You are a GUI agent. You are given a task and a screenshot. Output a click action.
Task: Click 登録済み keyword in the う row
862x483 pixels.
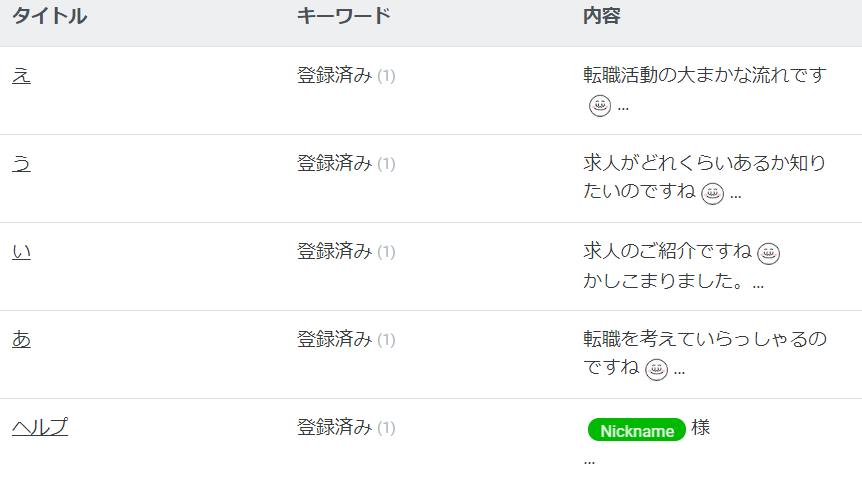pos(335,163)
